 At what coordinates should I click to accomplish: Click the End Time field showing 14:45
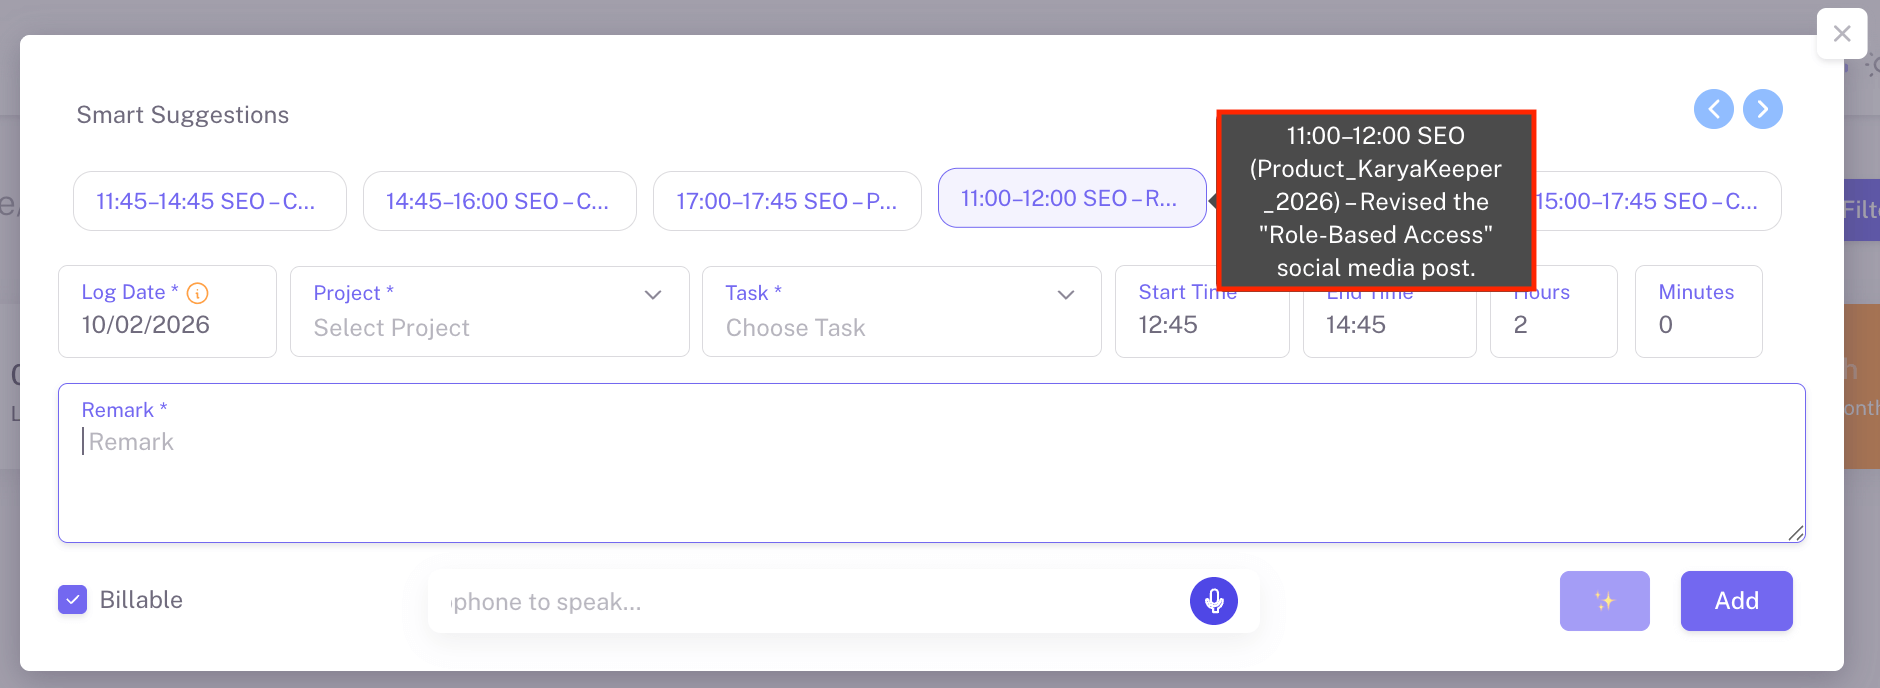1388,325
